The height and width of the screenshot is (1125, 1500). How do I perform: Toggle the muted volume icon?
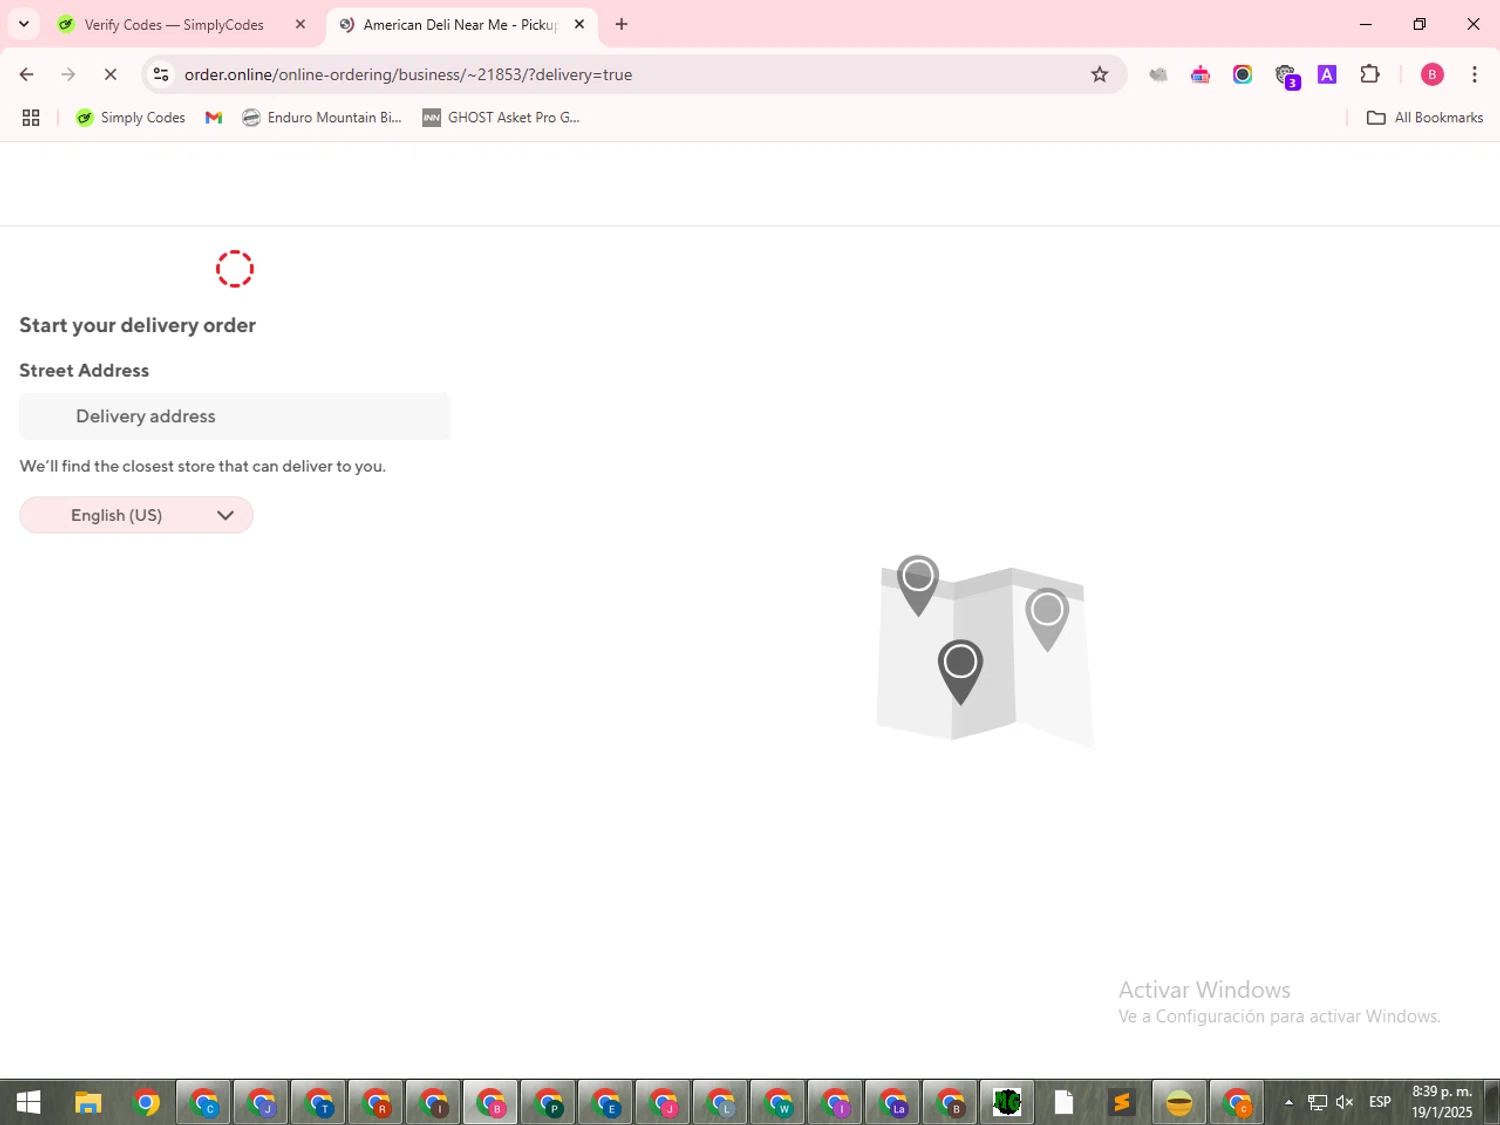coord(1345,1102)
